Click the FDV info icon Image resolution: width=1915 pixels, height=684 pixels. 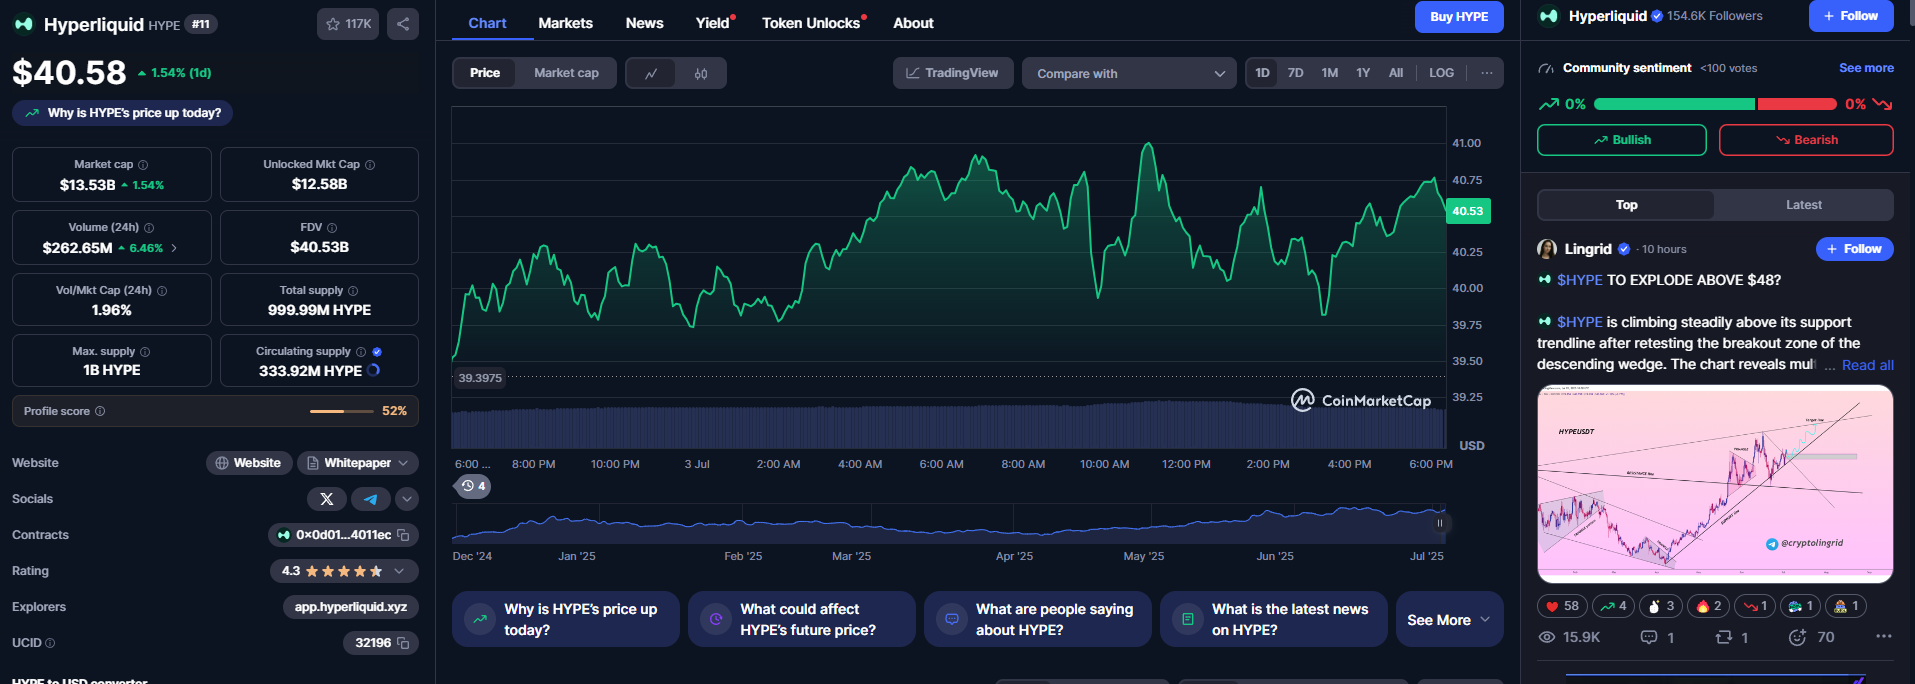pyautogui.click(x=332, y=228)
